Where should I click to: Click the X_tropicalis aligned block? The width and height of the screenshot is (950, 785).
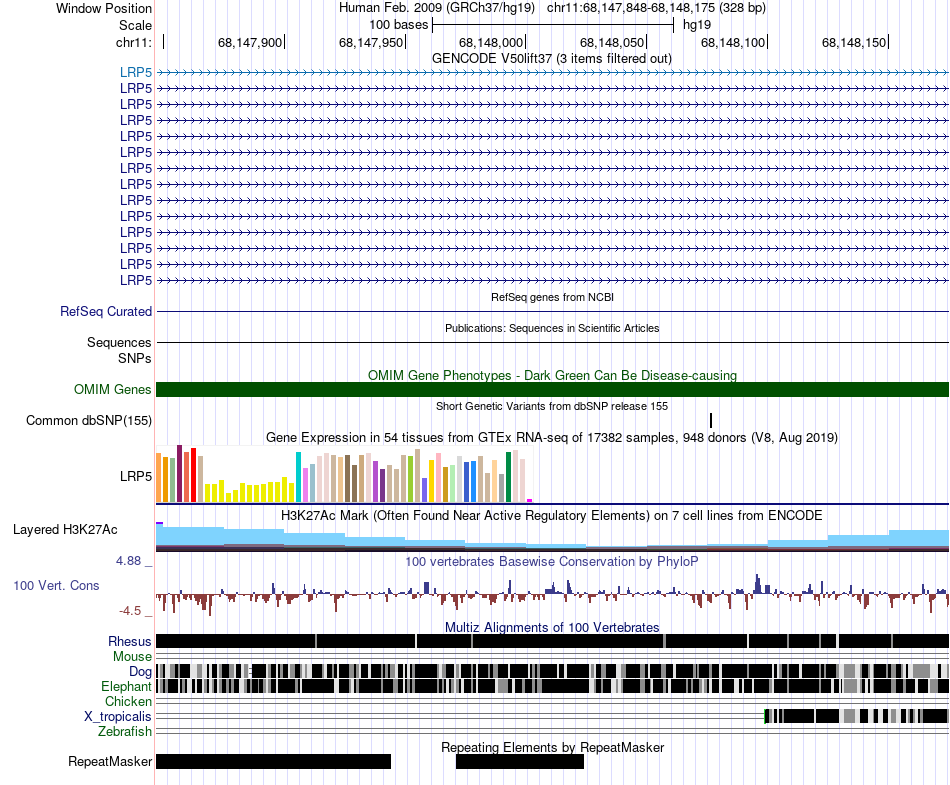(x=856, y=716)
